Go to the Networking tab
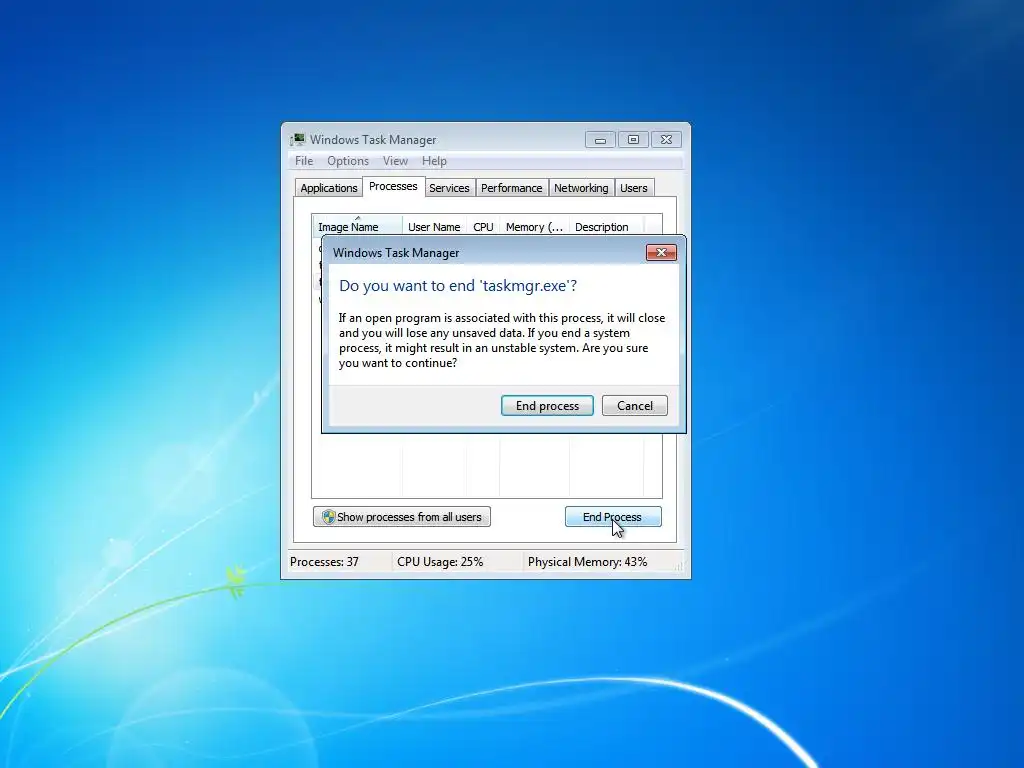Screen dimensions: 1024x768 [x=581, y=188]
